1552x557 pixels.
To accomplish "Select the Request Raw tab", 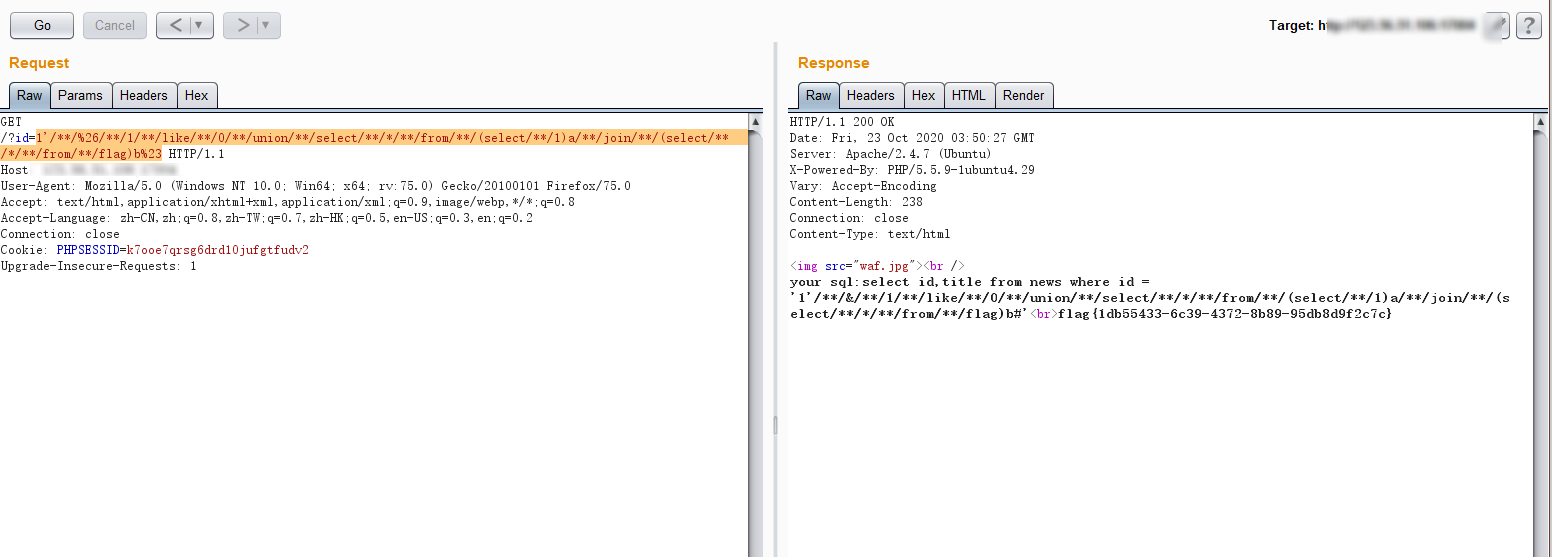I will 29,95.
